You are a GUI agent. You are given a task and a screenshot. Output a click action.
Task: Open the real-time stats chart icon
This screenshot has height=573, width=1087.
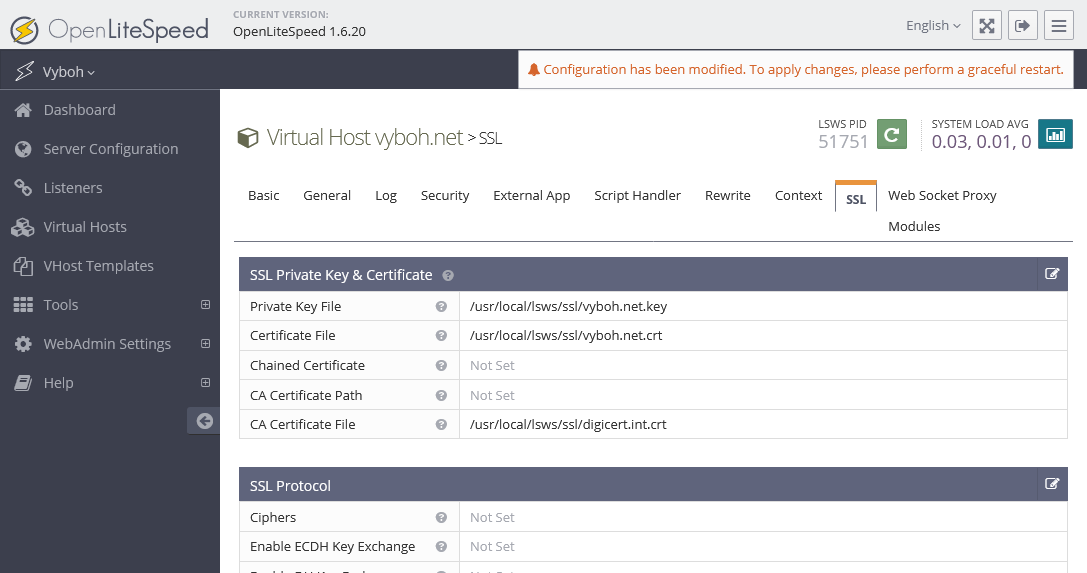(1055, 134)
